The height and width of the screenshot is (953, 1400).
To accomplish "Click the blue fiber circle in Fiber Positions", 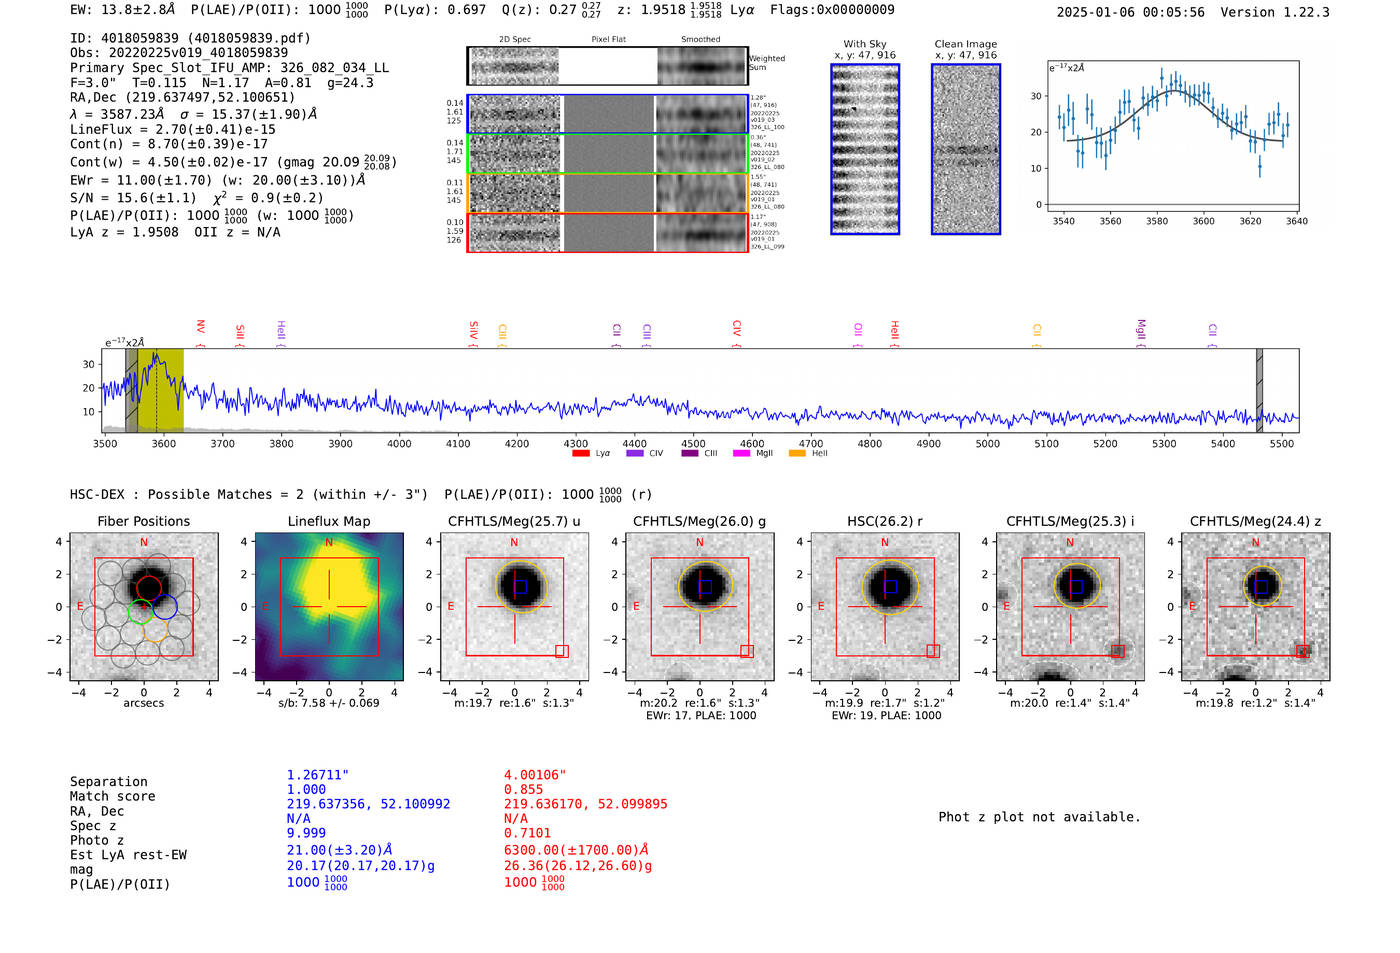I will tap(165, 606).
